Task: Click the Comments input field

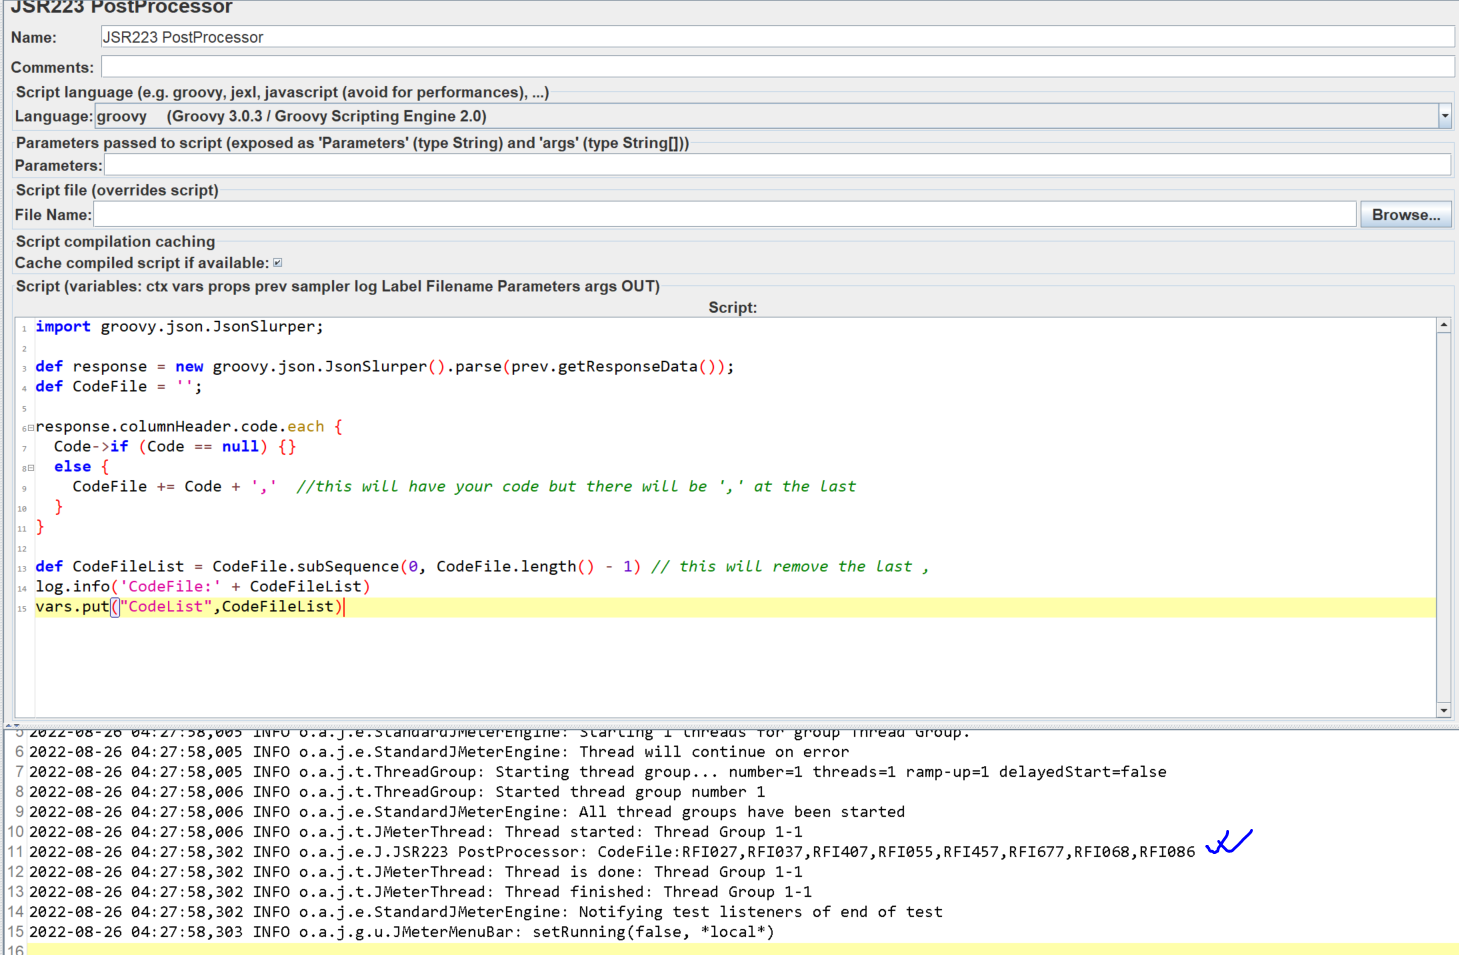Action: (777, 67)
